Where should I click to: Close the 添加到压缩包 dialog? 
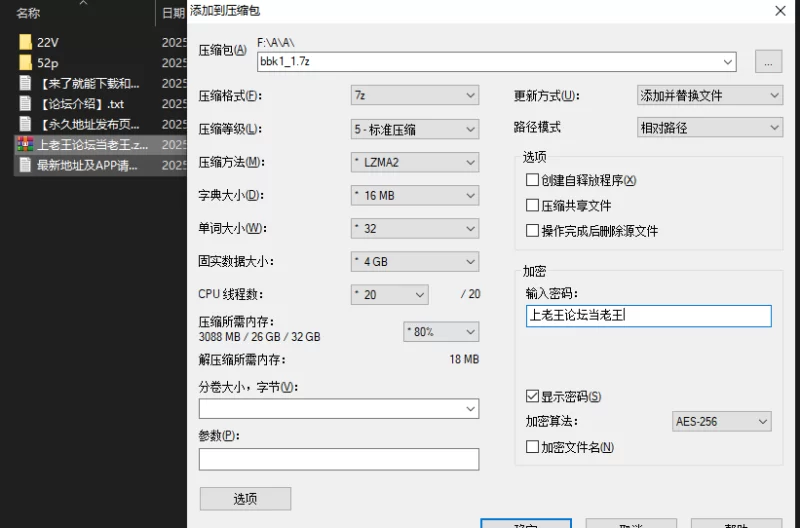[780, 11]
